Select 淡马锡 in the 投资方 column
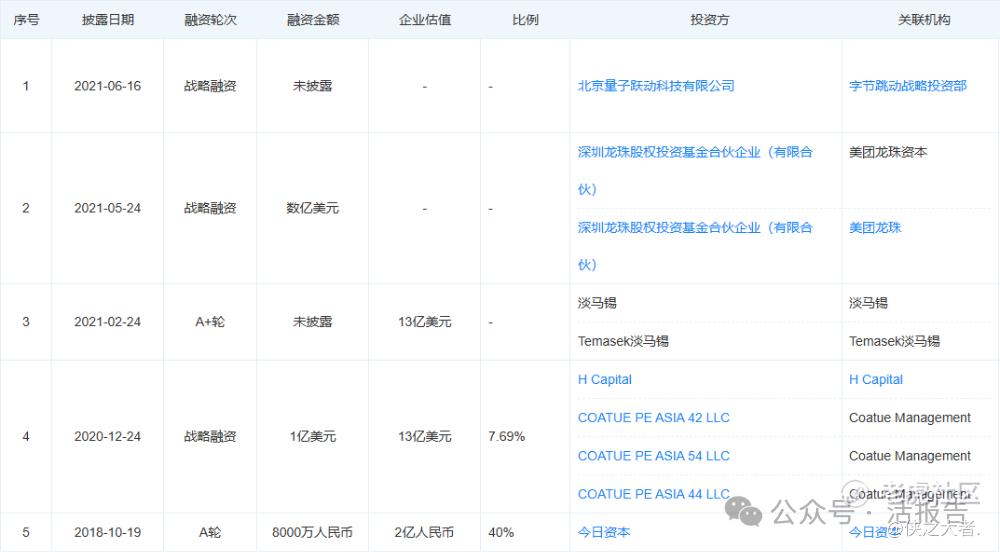1000x552 pixels. click(597, 303)
